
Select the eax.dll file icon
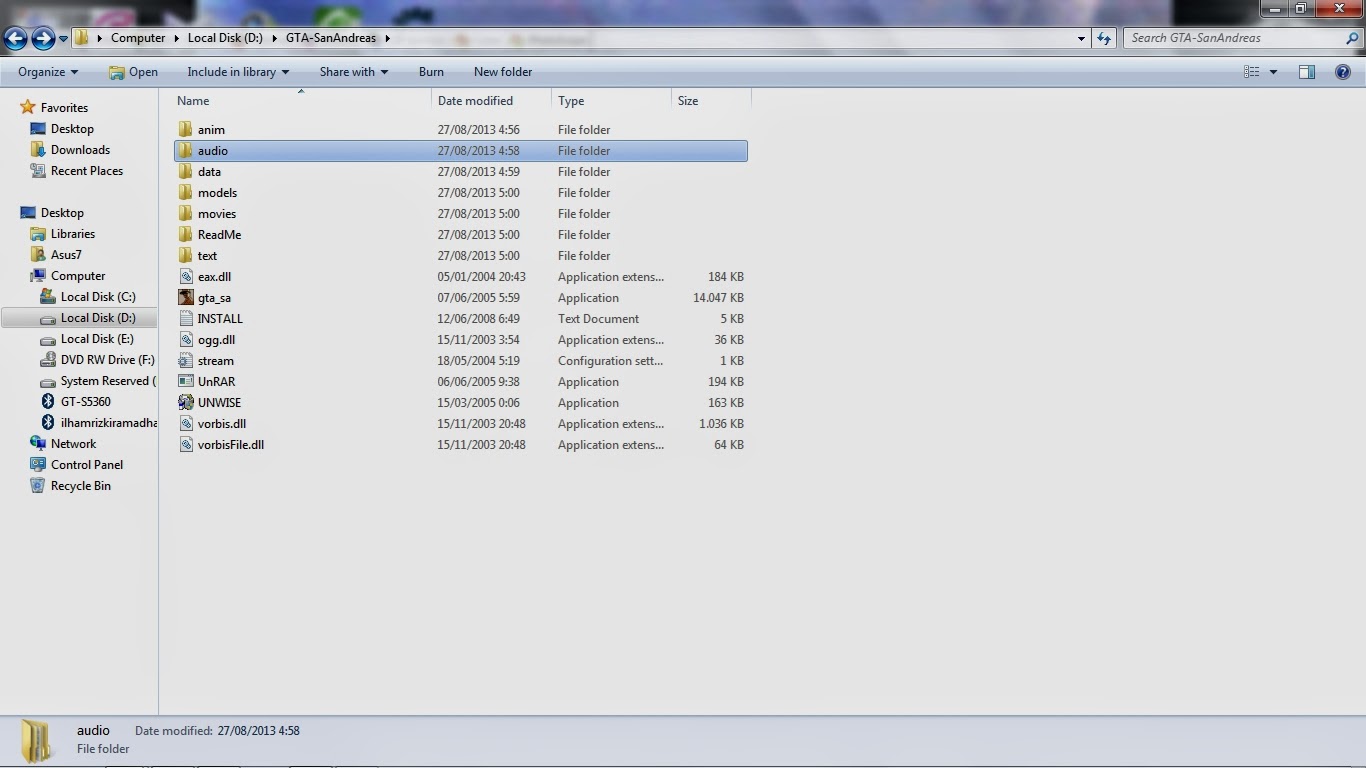coord(186,277)
